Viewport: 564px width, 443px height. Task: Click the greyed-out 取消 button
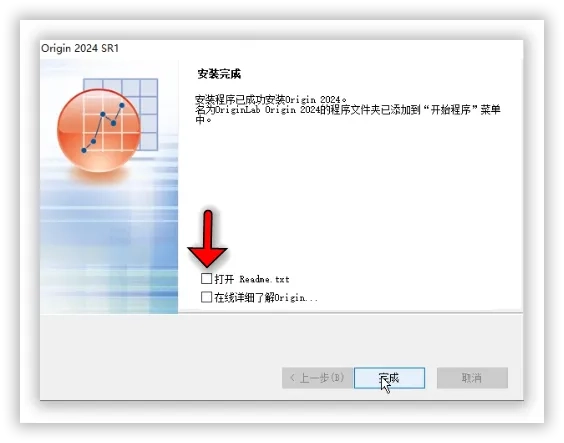[472, 378]
